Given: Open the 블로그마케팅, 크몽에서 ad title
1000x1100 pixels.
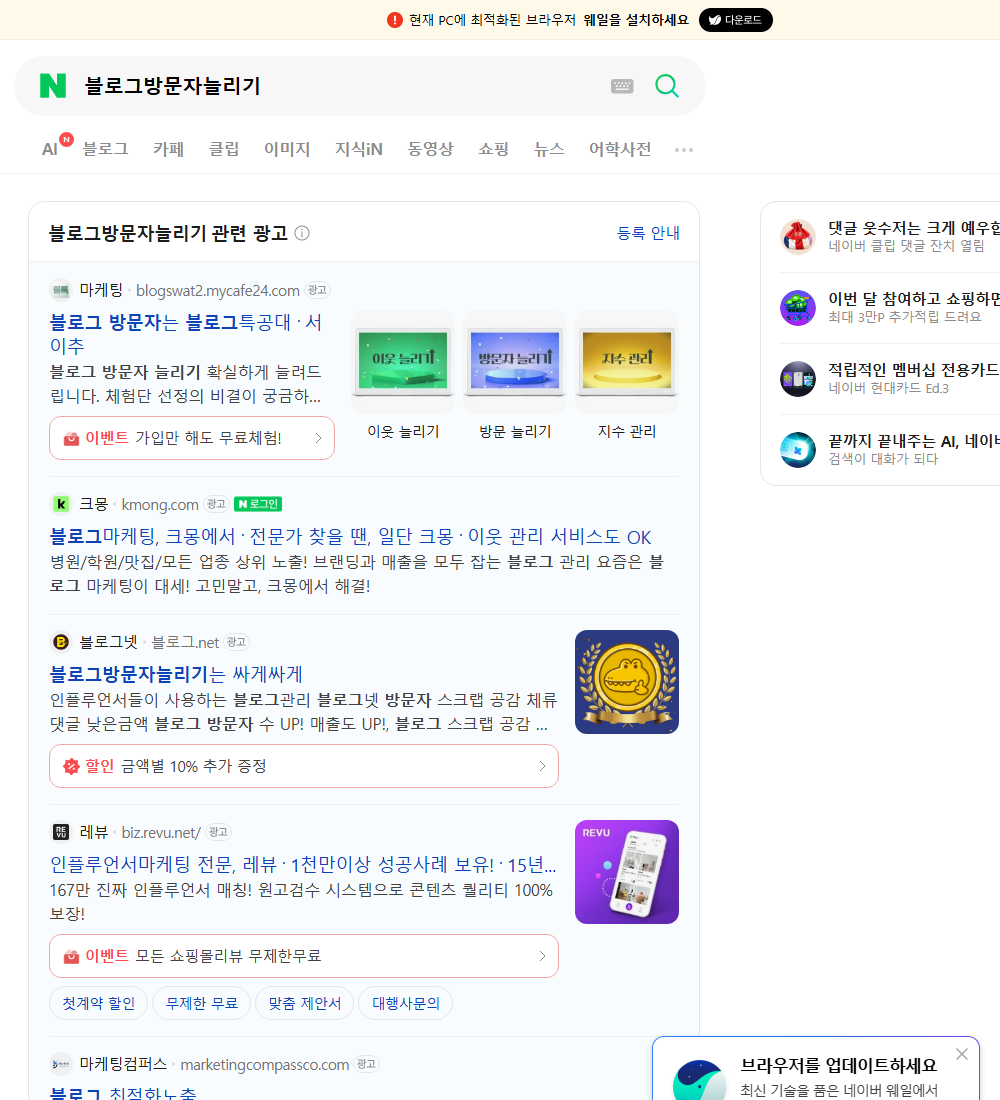Looking at the screenshot, I should (x=350, y=537).
